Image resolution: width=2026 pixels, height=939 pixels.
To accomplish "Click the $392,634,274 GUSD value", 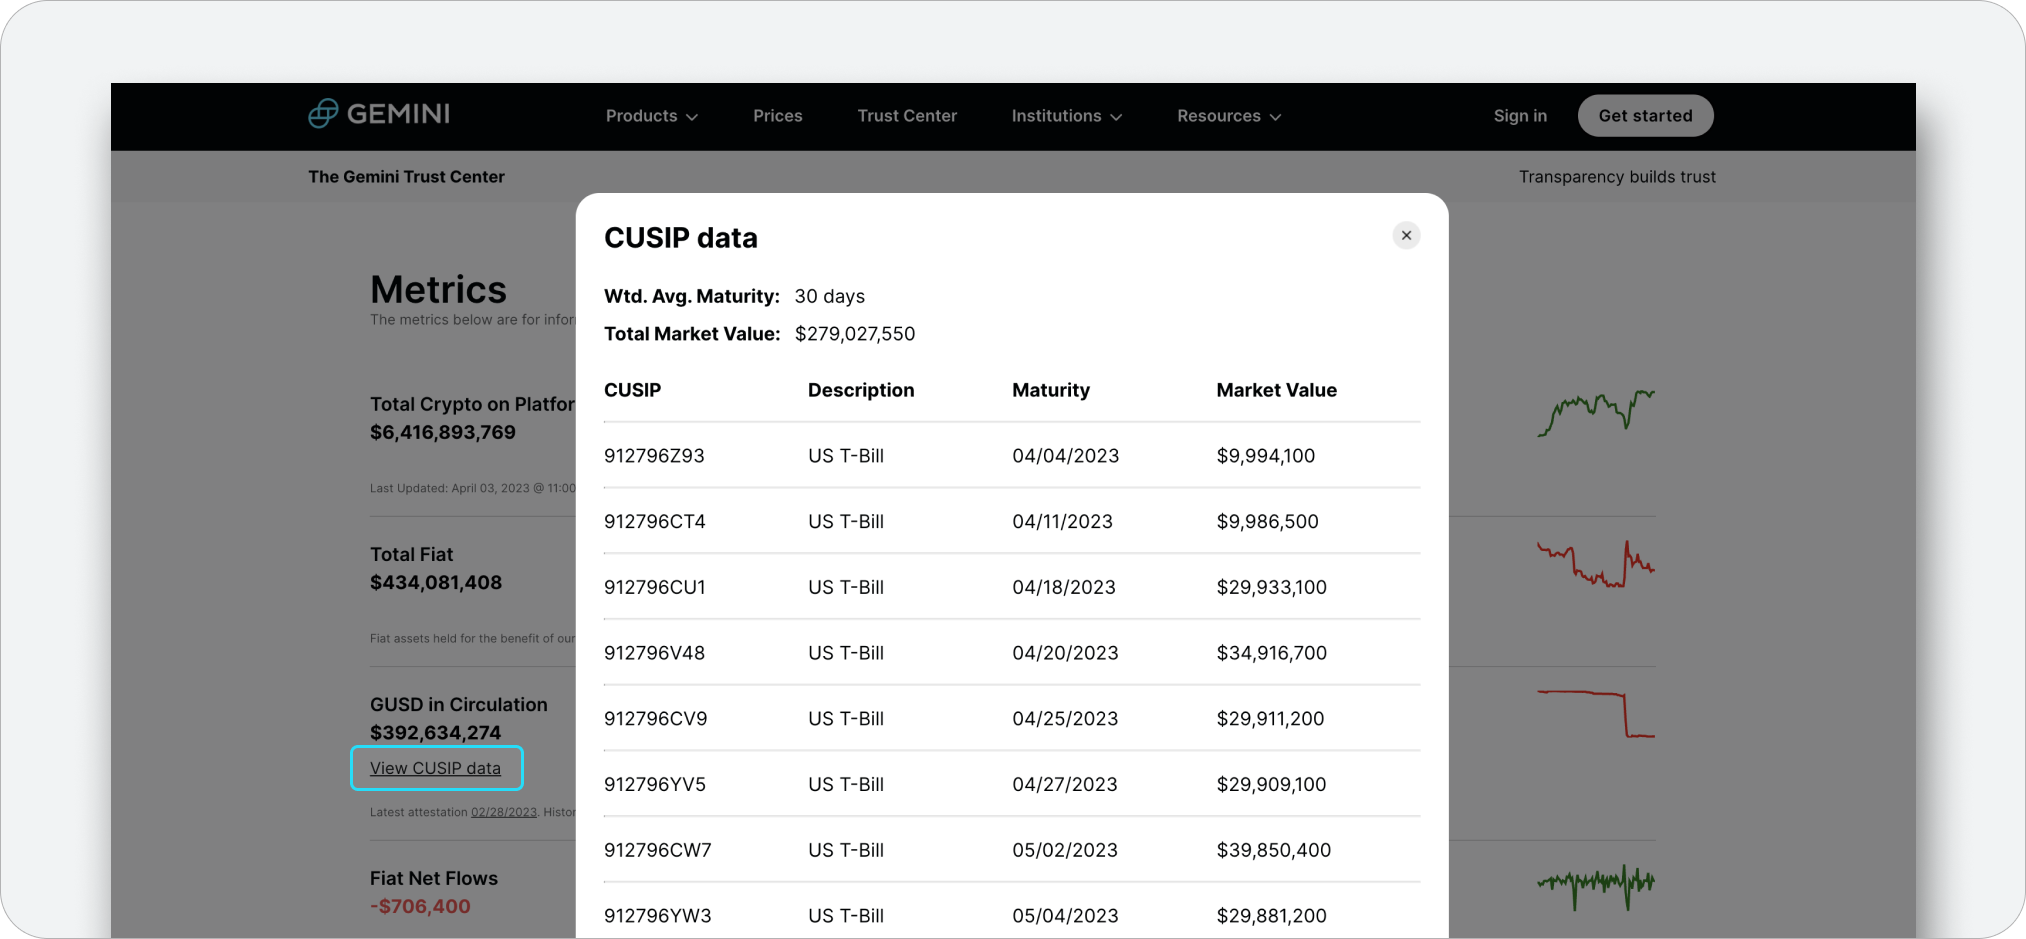I will pyautogui.click(x=435, y=733).
